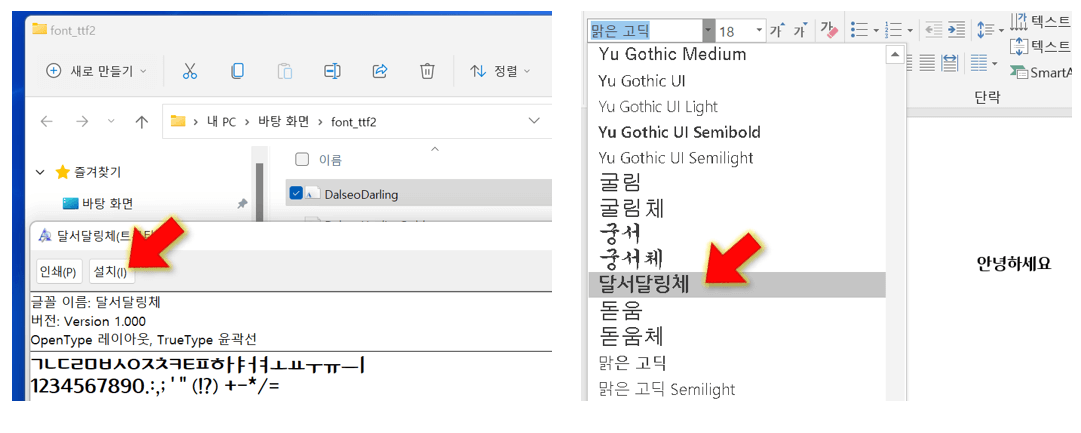1081x433 pixels.
Task: Select the DalseoDarling font file
Action: (419, 194)
